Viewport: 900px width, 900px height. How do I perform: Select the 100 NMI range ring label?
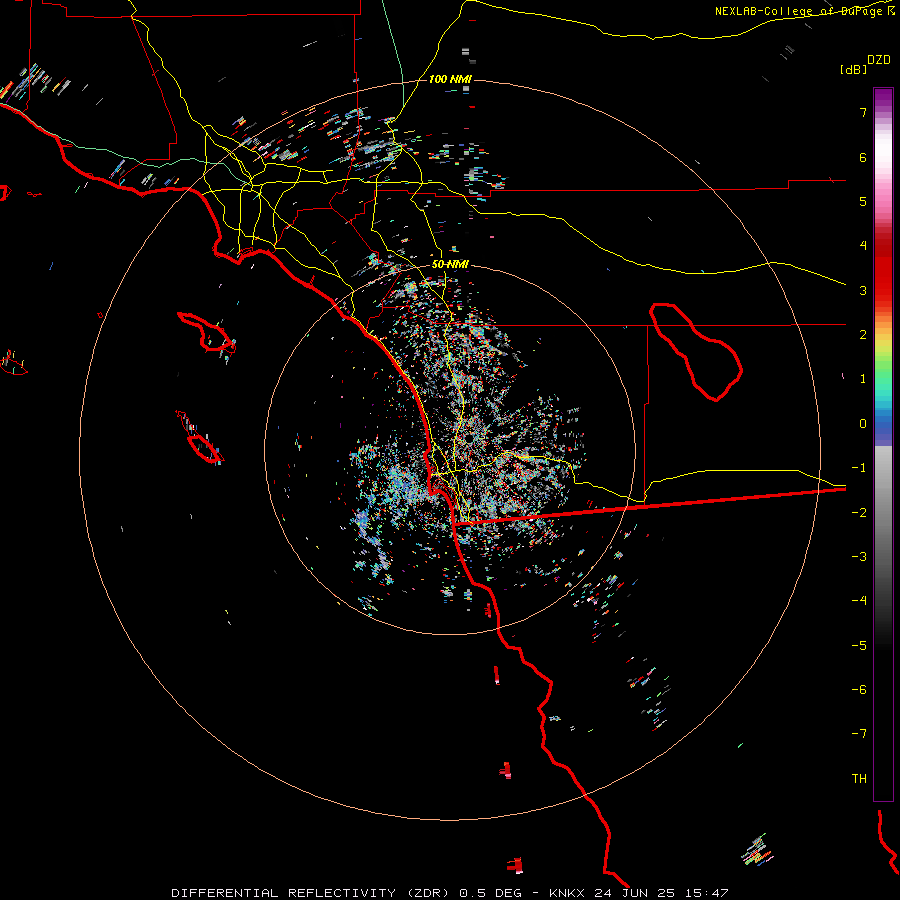[450, 79]
